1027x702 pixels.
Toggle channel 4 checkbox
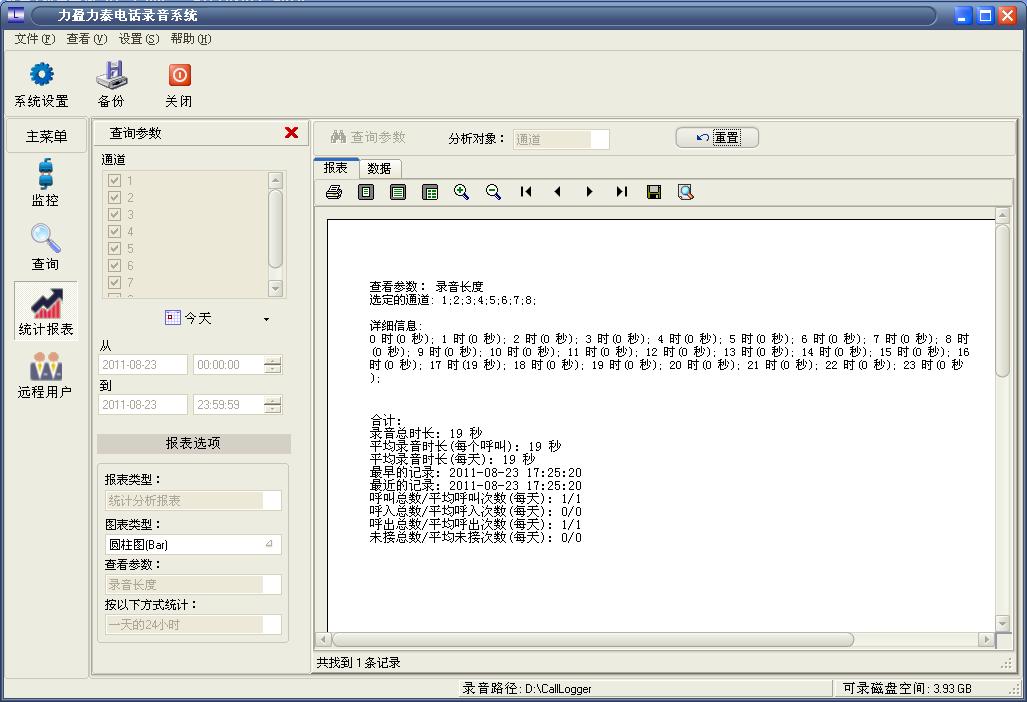(x=114, y=232)
